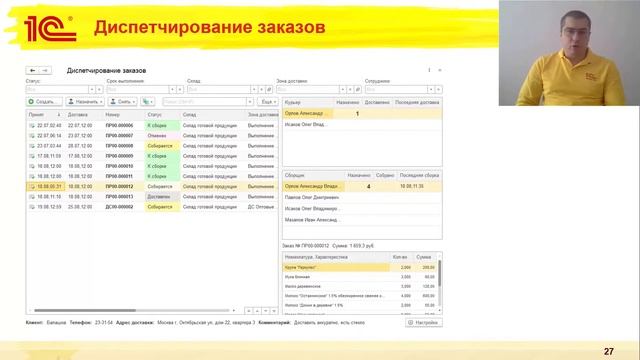Go forward with the right arrow button
This screenshot has width=640, height=360.
[45, 71]
